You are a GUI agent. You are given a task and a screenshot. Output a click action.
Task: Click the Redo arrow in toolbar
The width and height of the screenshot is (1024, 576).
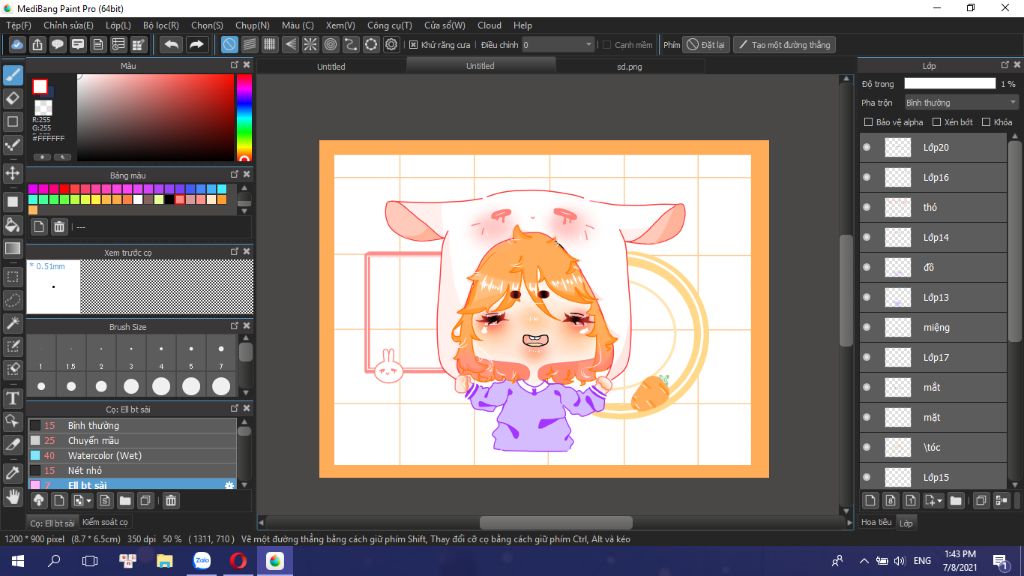pos(196,44)
